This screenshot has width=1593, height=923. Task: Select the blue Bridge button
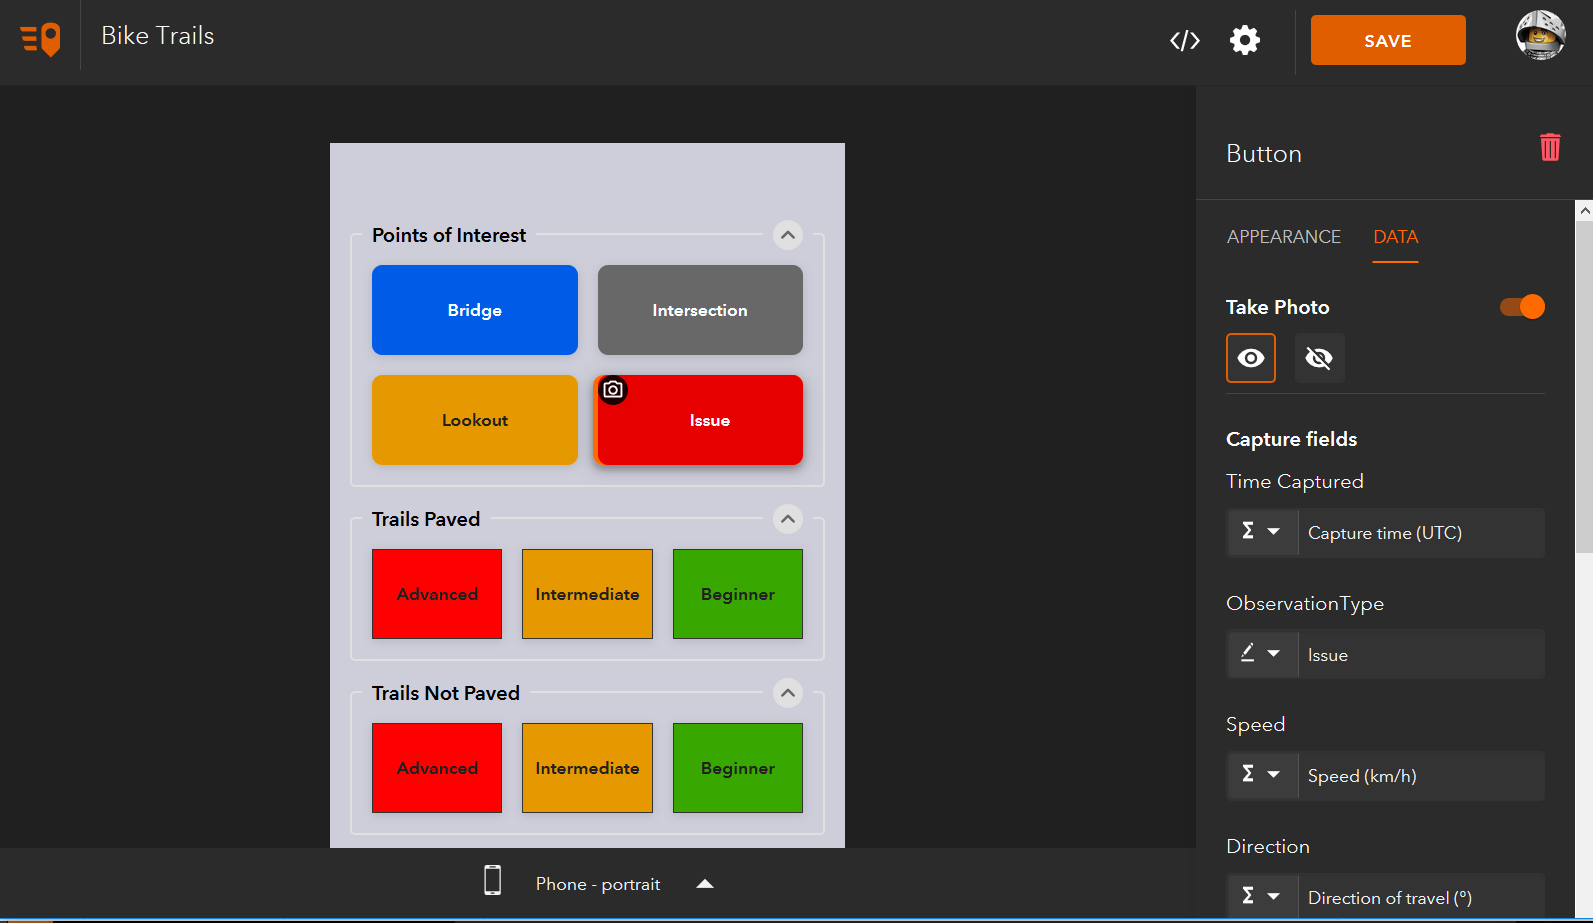click(475, 310)
